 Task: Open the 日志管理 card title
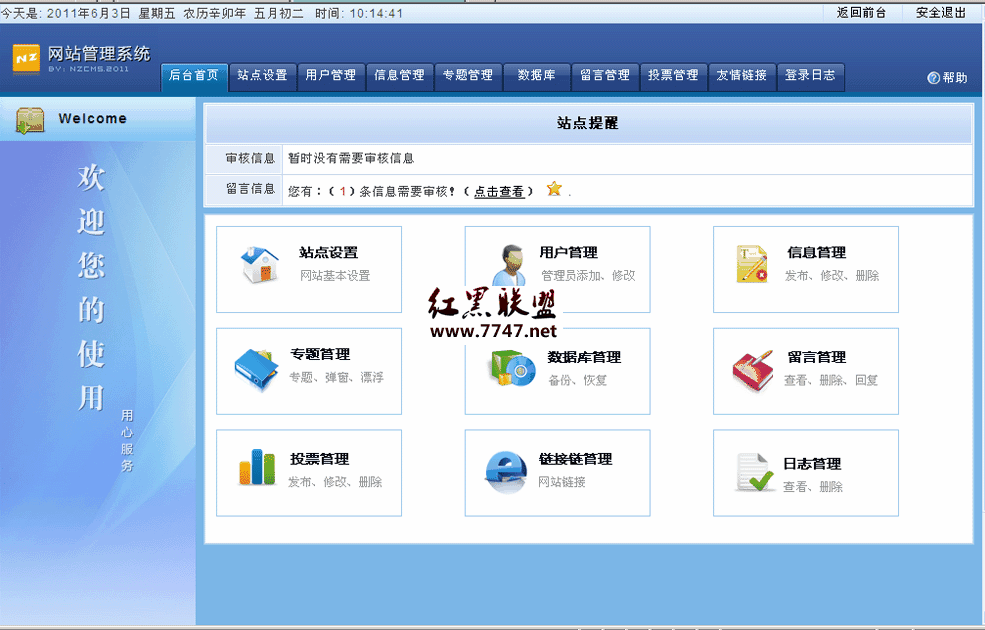(812, 464)
